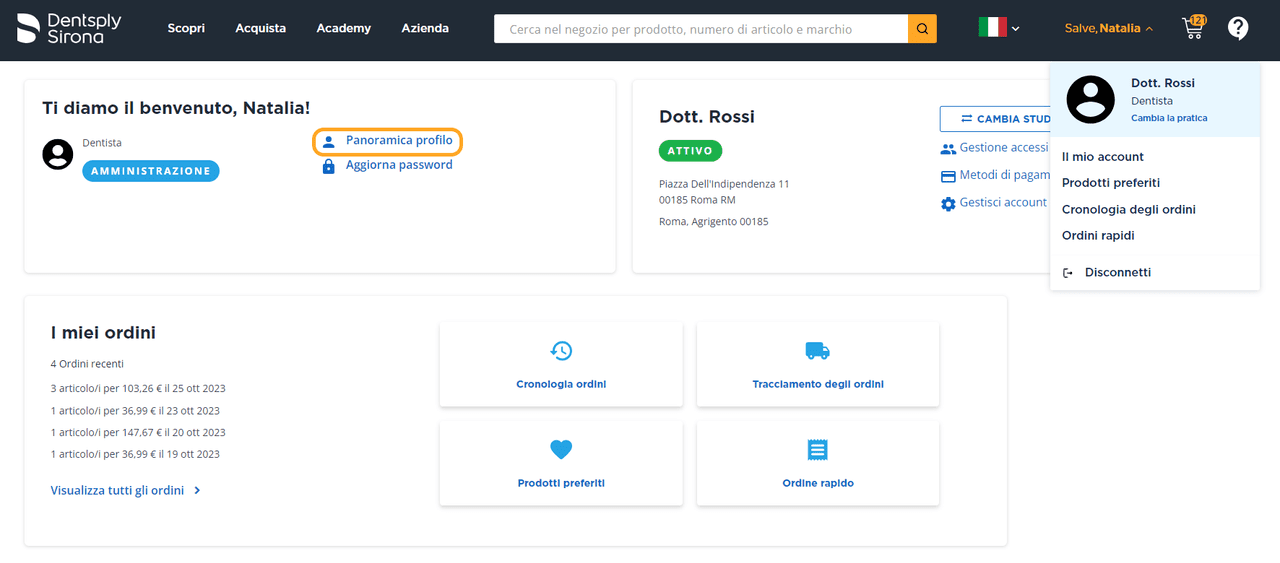Click the Tracciamento degli ordini truck icon
This screenshot has width=1280, height=563.
pos(817,351)
